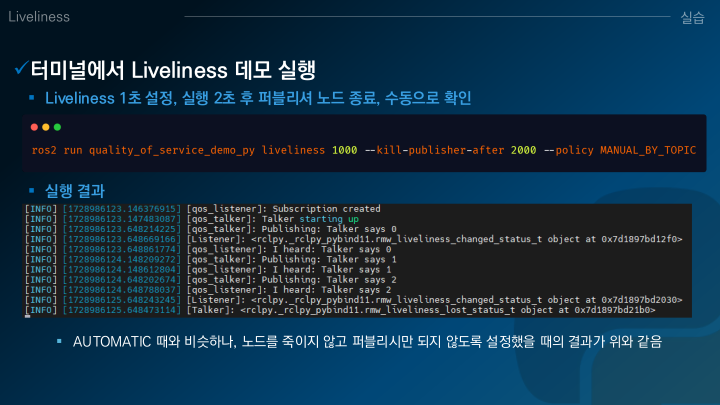Click the value '1000' in the command

344,150
